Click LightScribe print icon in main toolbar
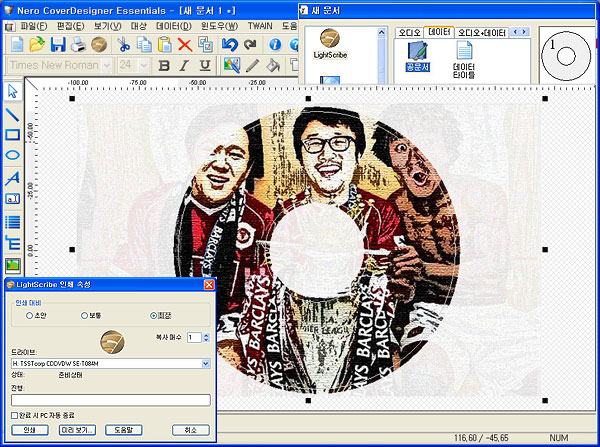Image resolution: width=600 pixels, height=447 pixels. tap(99, 44)
